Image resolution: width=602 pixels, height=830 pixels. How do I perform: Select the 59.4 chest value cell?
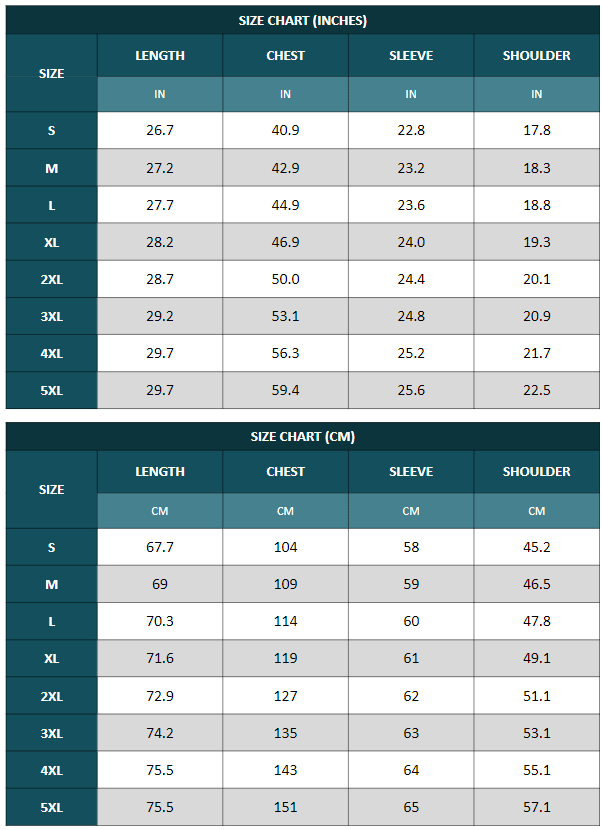[x=286, y=390]
